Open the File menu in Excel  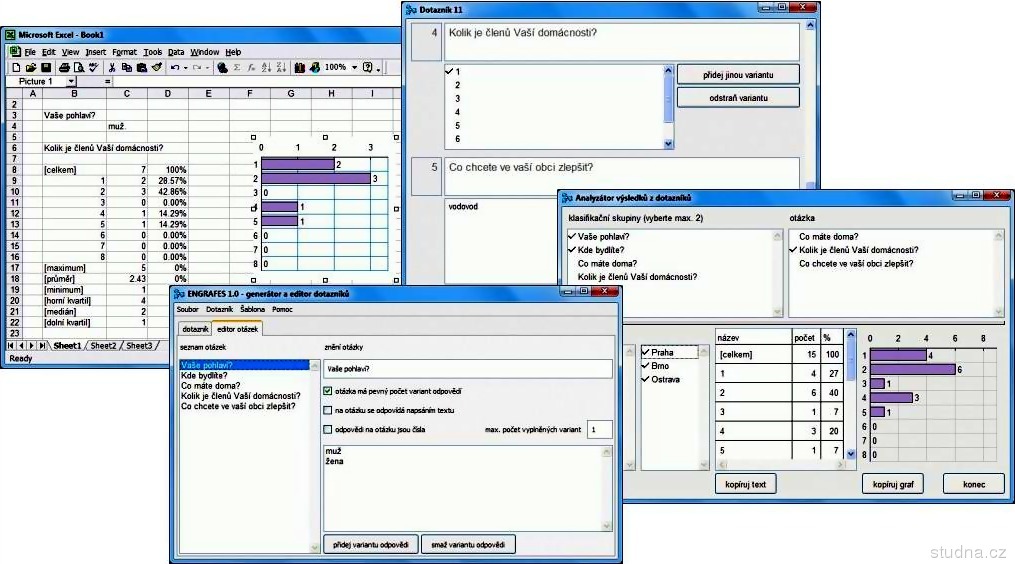(30, 52)
